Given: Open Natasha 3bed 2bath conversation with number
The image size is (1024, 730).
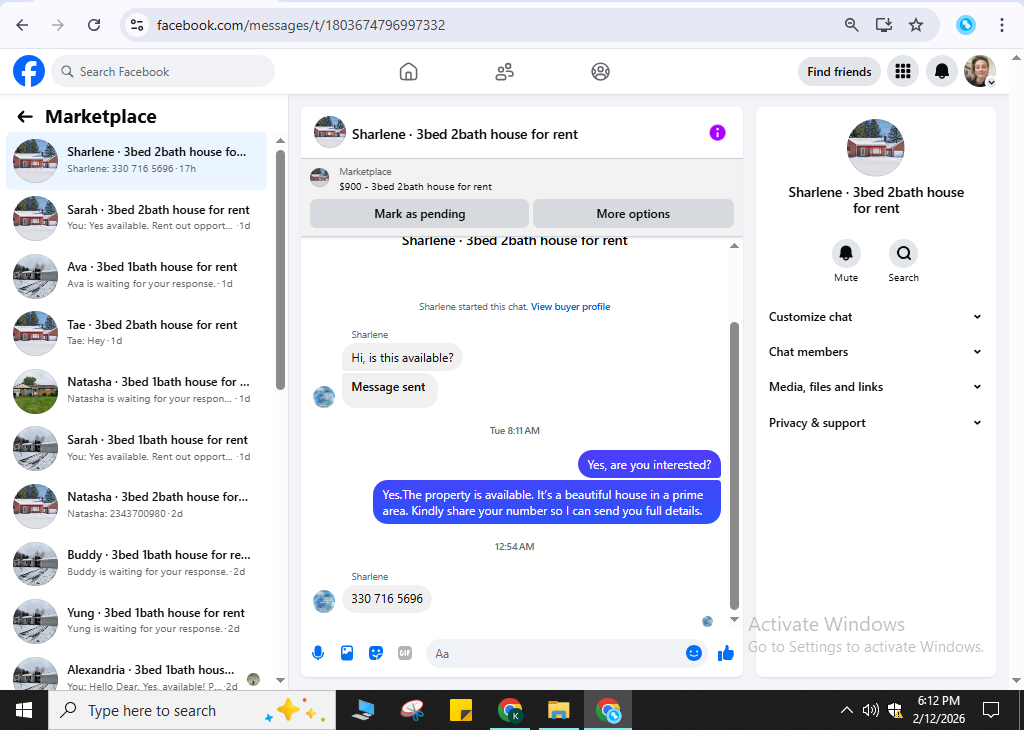Looking at the screenshot, I should (x=136, y=505).
